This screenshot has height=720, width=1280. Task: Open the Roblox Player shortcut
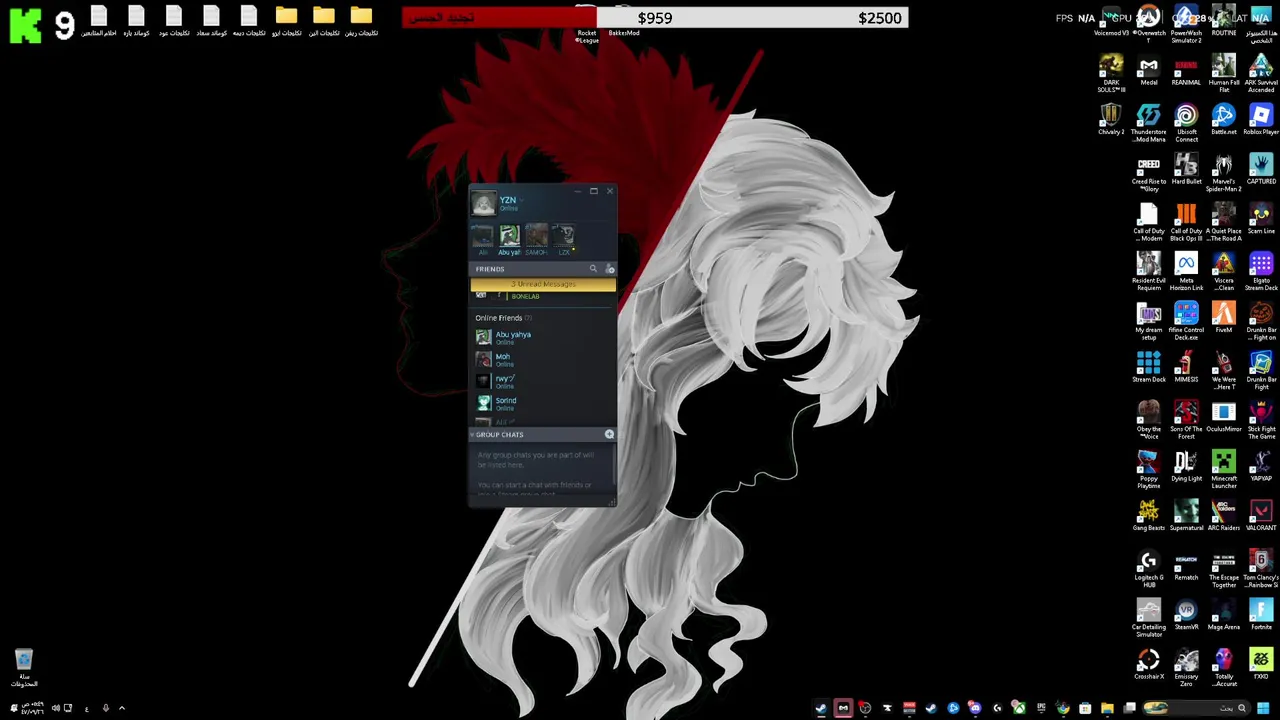(x=1261, y=120)
